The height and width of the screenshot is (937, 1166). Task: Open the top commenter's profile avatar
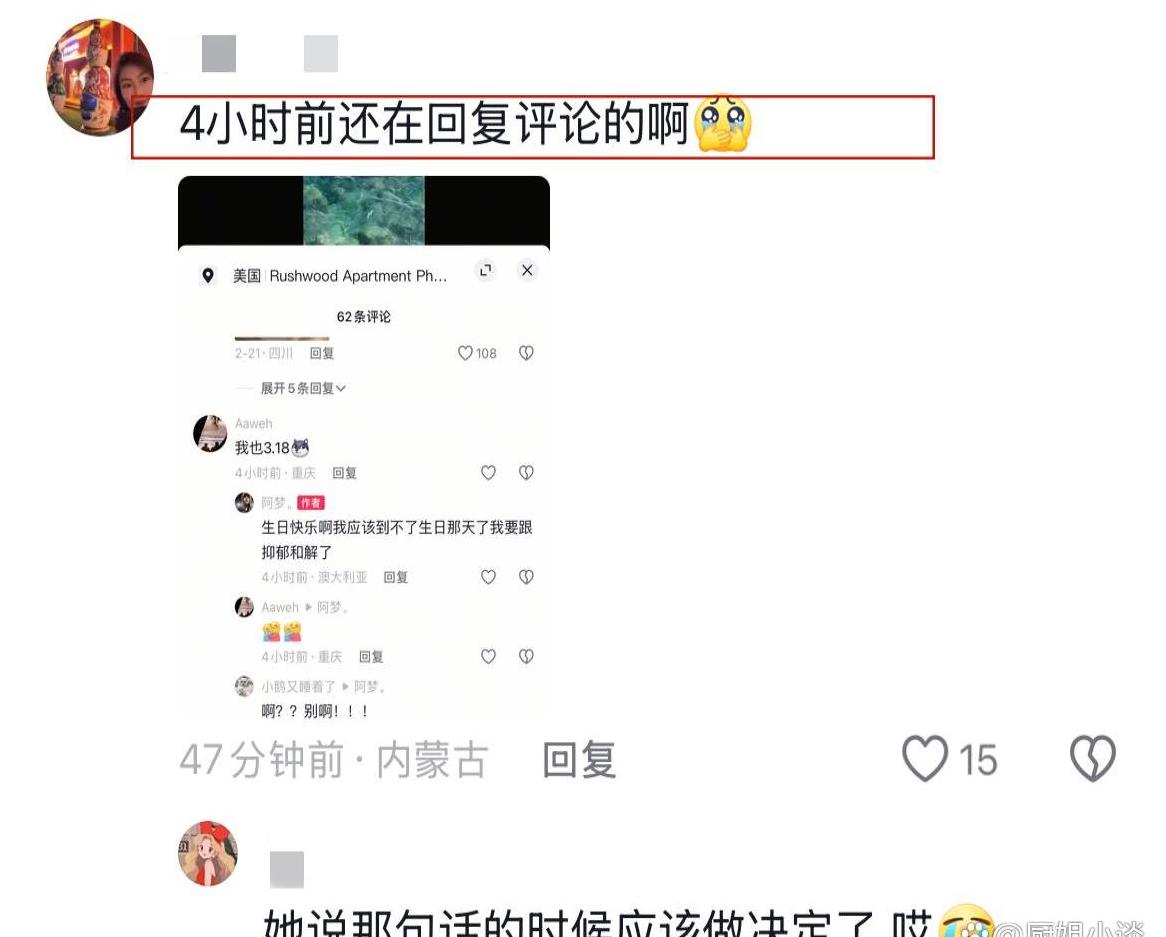point(100,77)
